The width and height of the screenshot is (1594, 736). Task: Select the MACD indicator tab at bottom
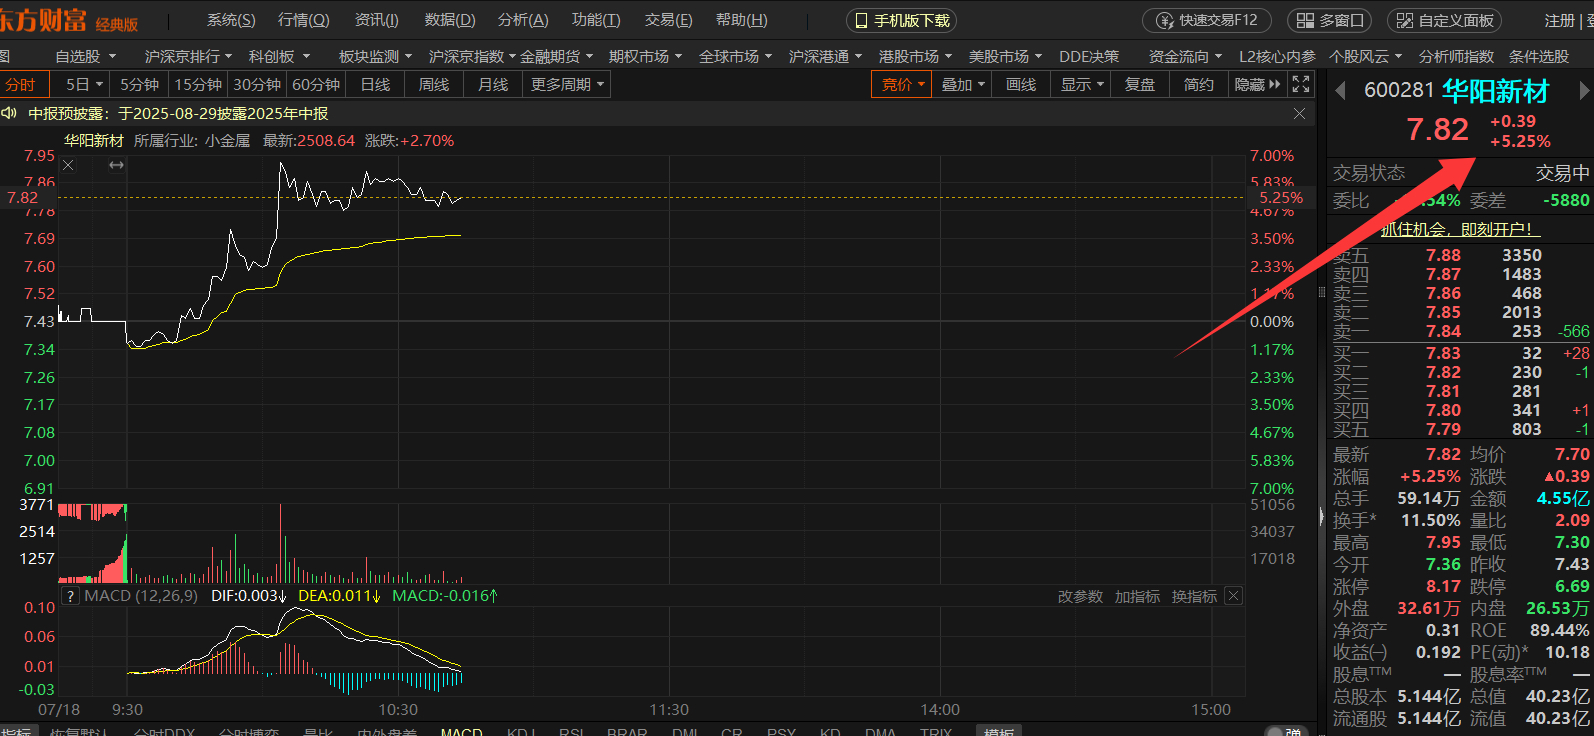(x=461, y=731)
